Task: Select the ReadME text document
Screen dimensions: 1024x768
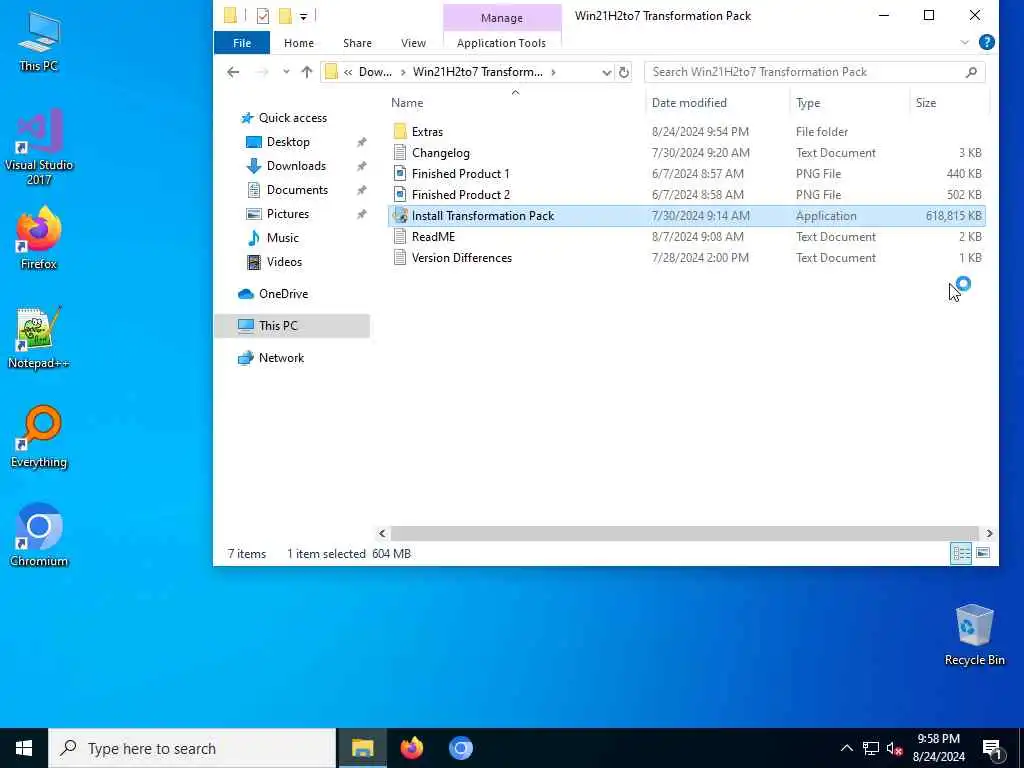Action: point(686,236)
